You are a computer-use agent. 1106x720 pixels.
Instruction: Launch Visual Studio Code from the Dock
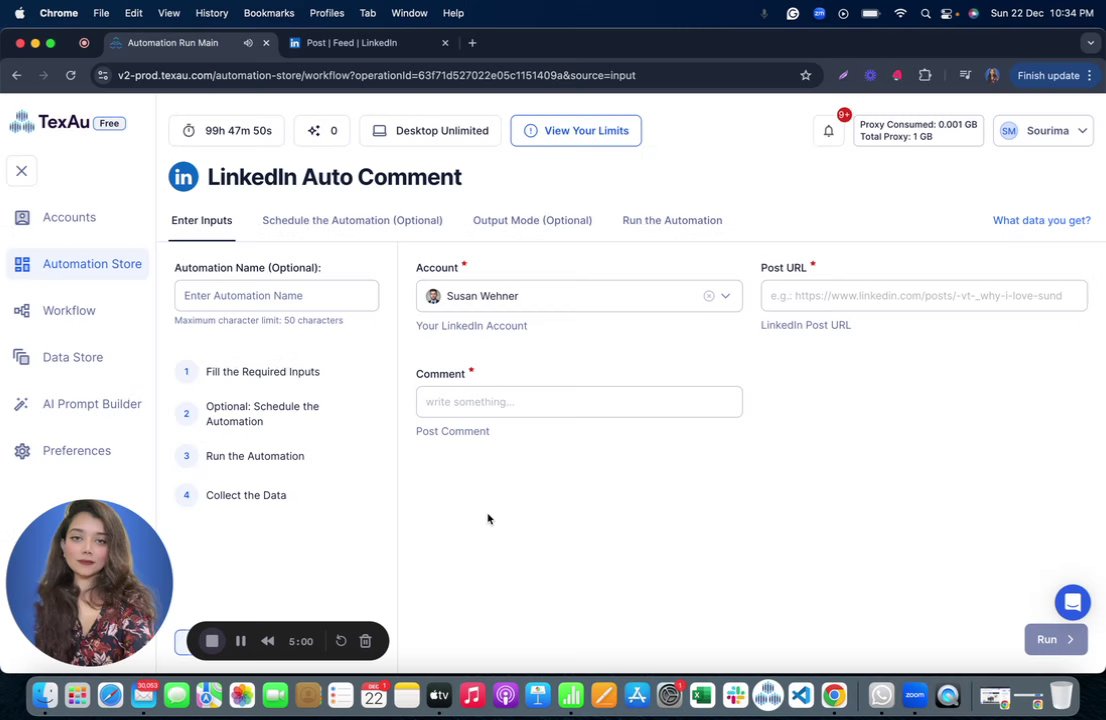(x=801, y=696)
